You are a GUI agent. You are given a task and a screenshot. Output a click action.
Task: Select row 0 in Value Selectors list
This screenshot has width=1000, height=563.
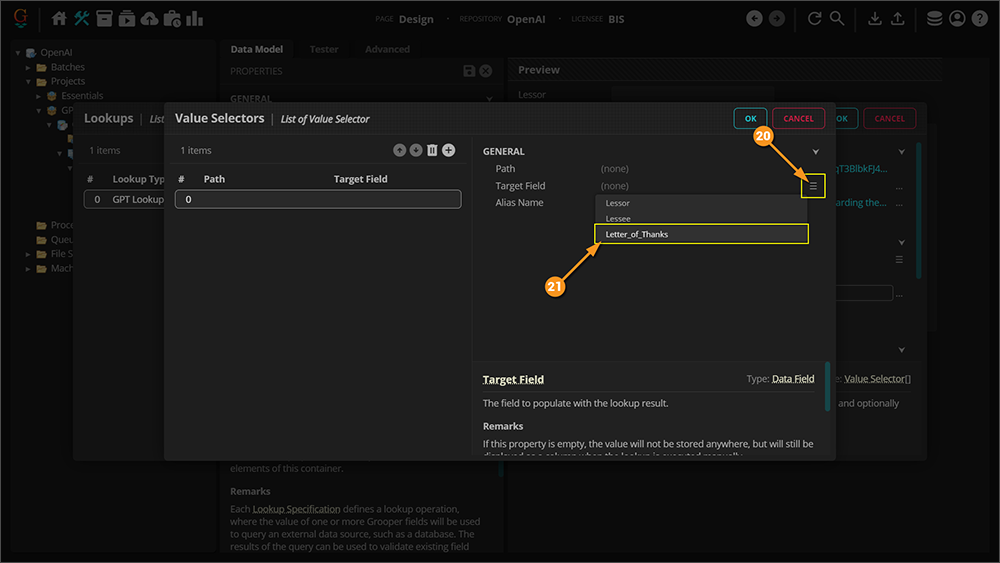pyautogui.click(x=317, y=199)
